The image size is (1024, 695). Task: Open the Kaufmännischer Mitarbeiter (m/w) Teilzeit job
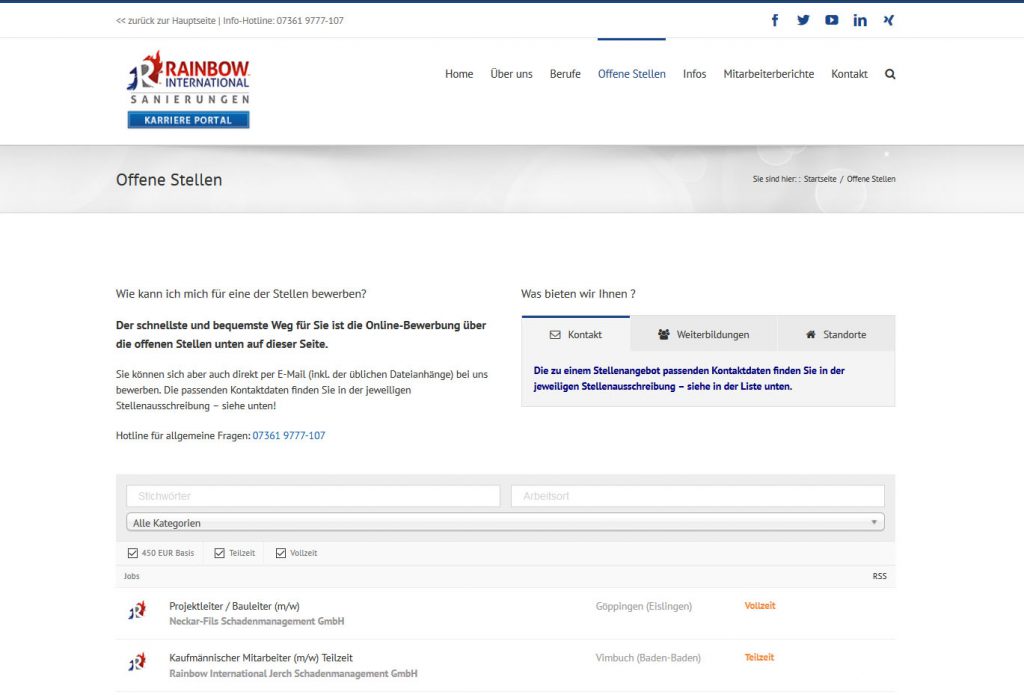point(261,658)
